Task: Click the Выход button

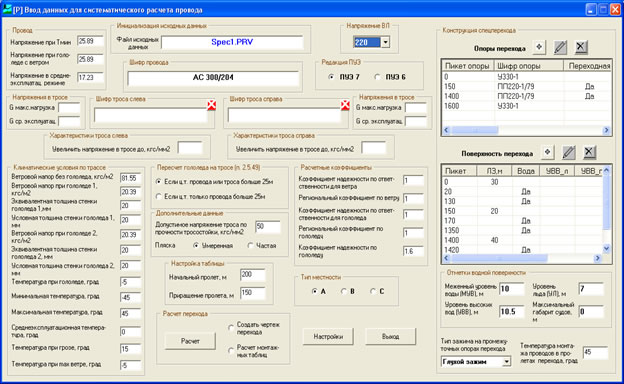Action: tap(390, 337)
